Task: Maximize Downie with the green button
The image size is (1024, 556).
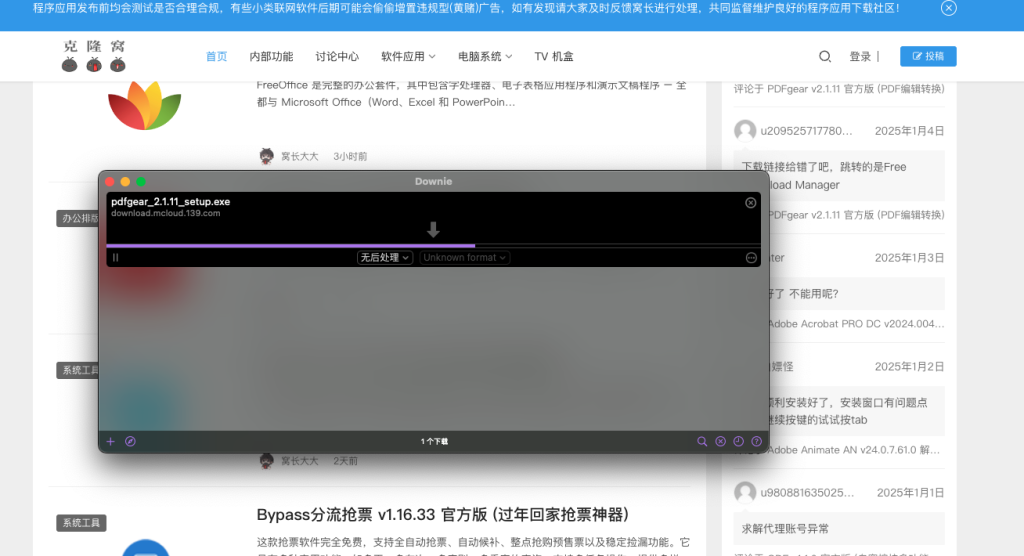Action: point(141,182)
